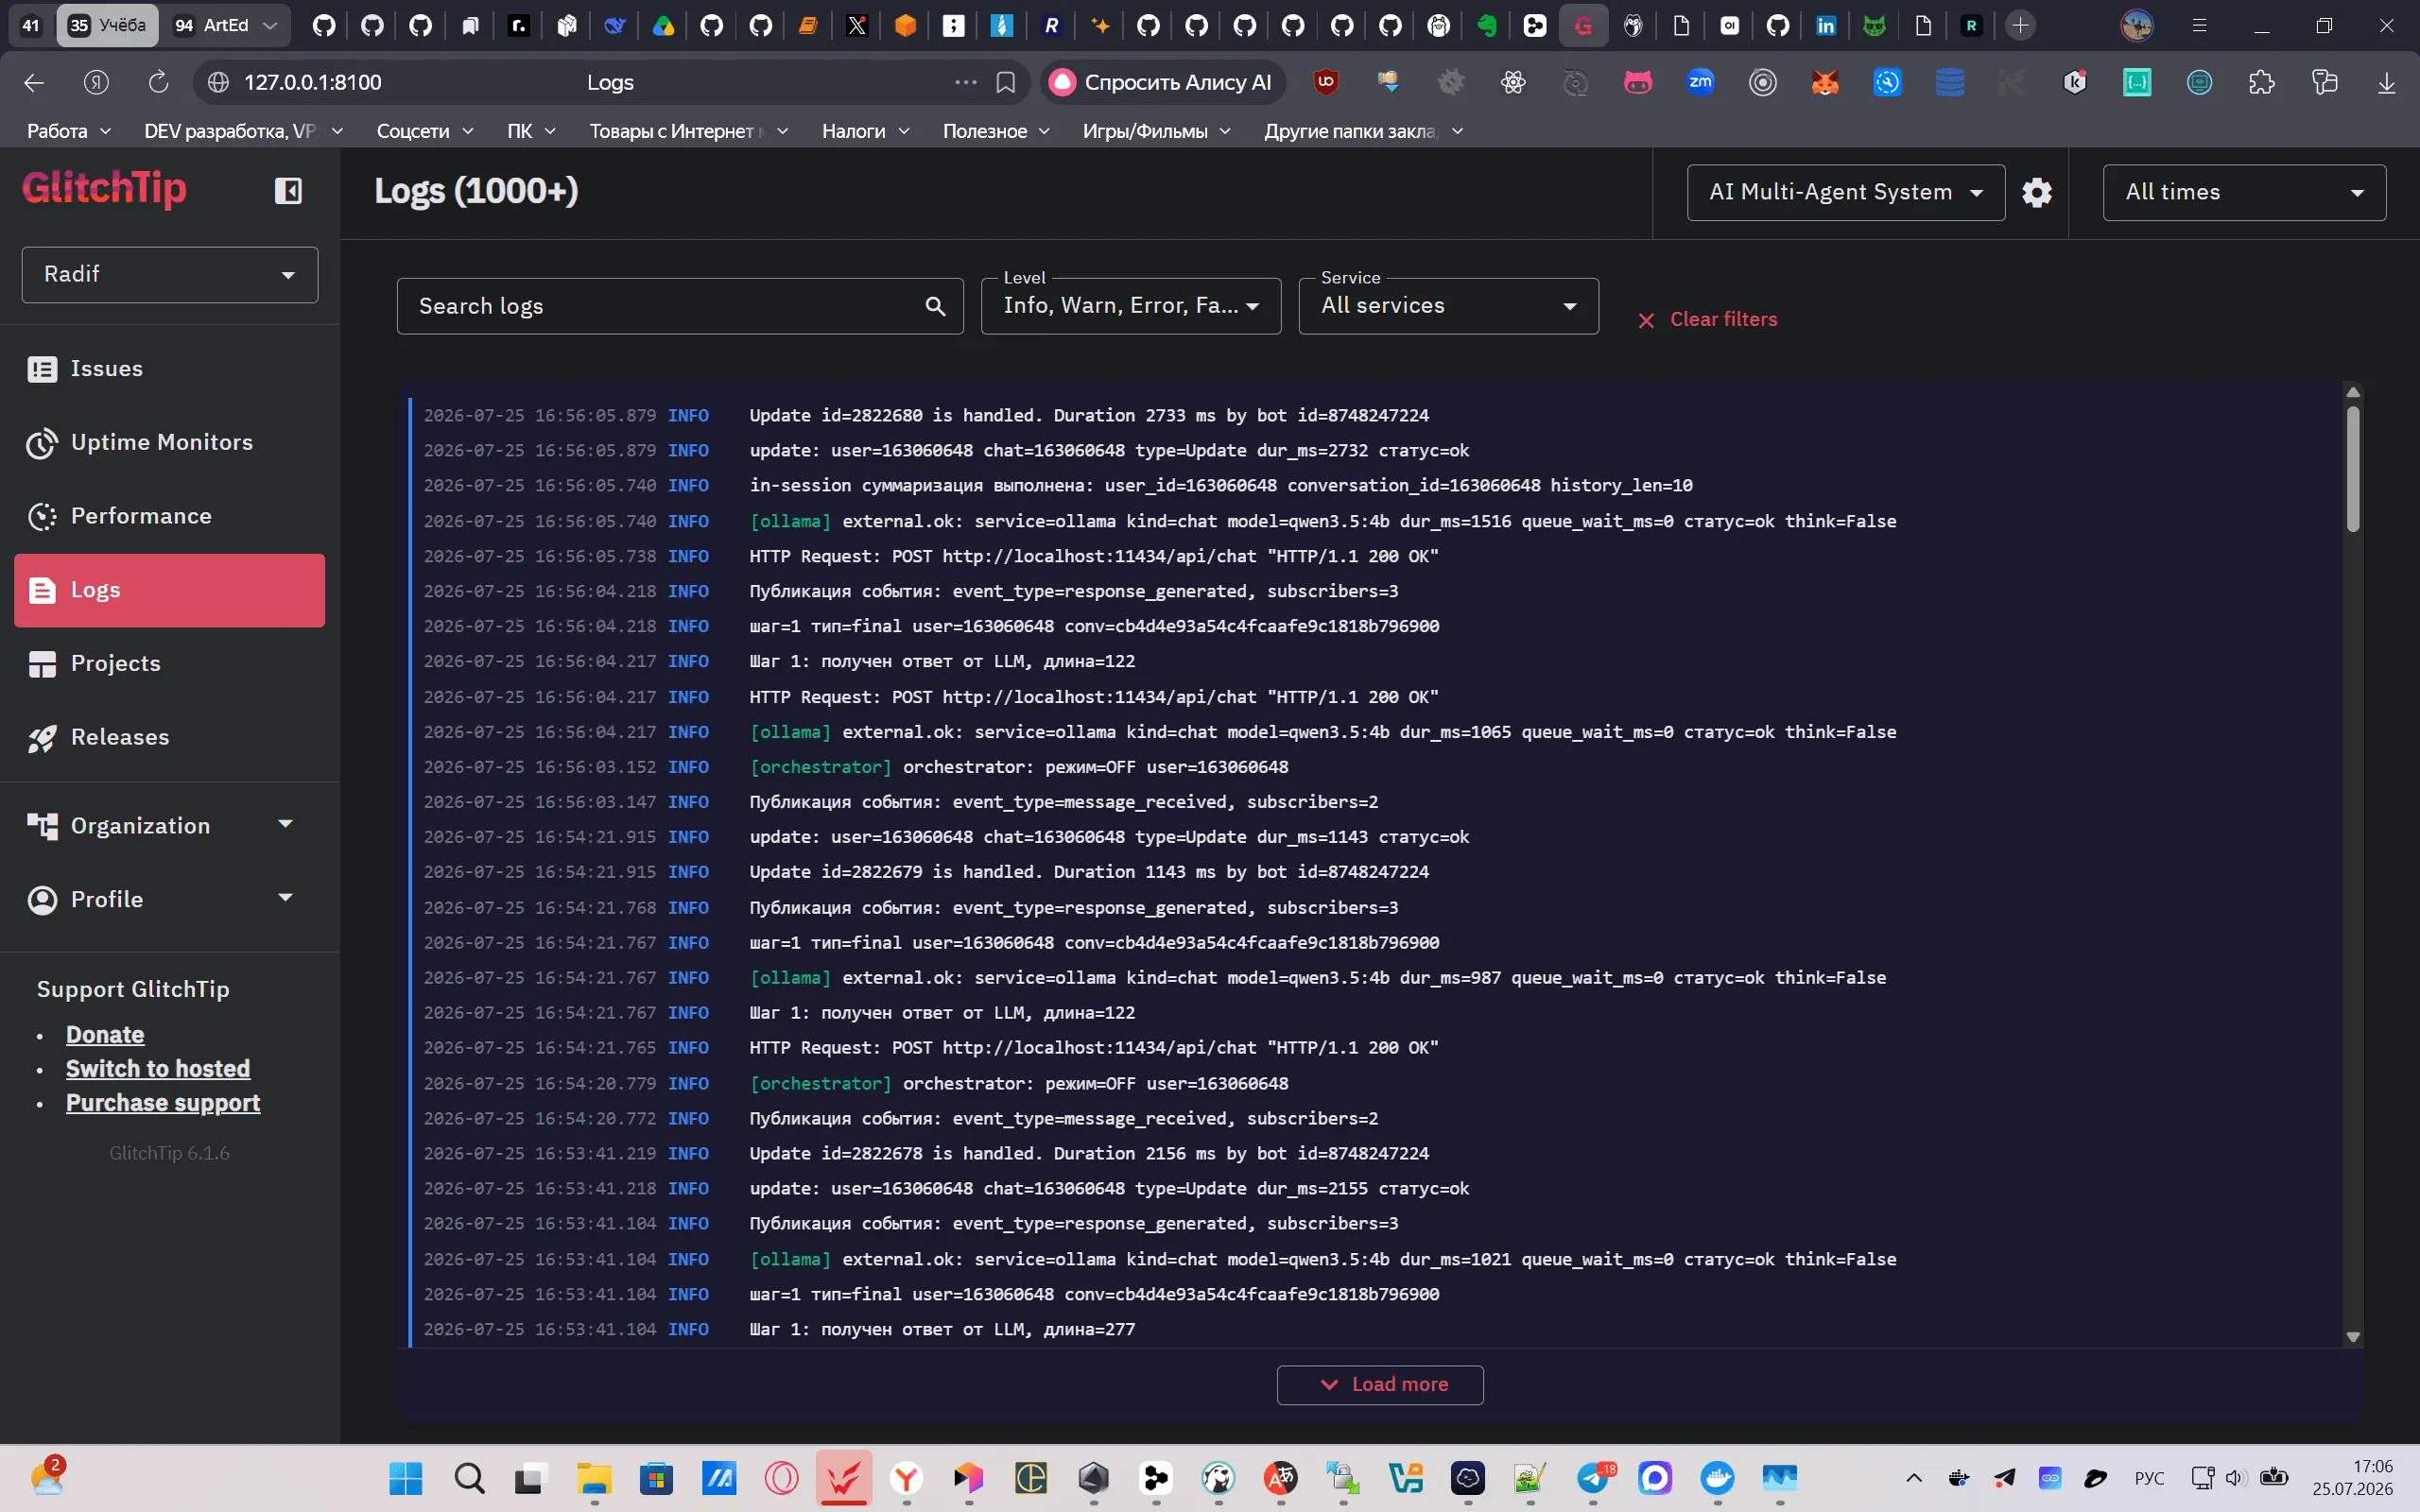Click the Profile avatar icon in sidebar

42,900
